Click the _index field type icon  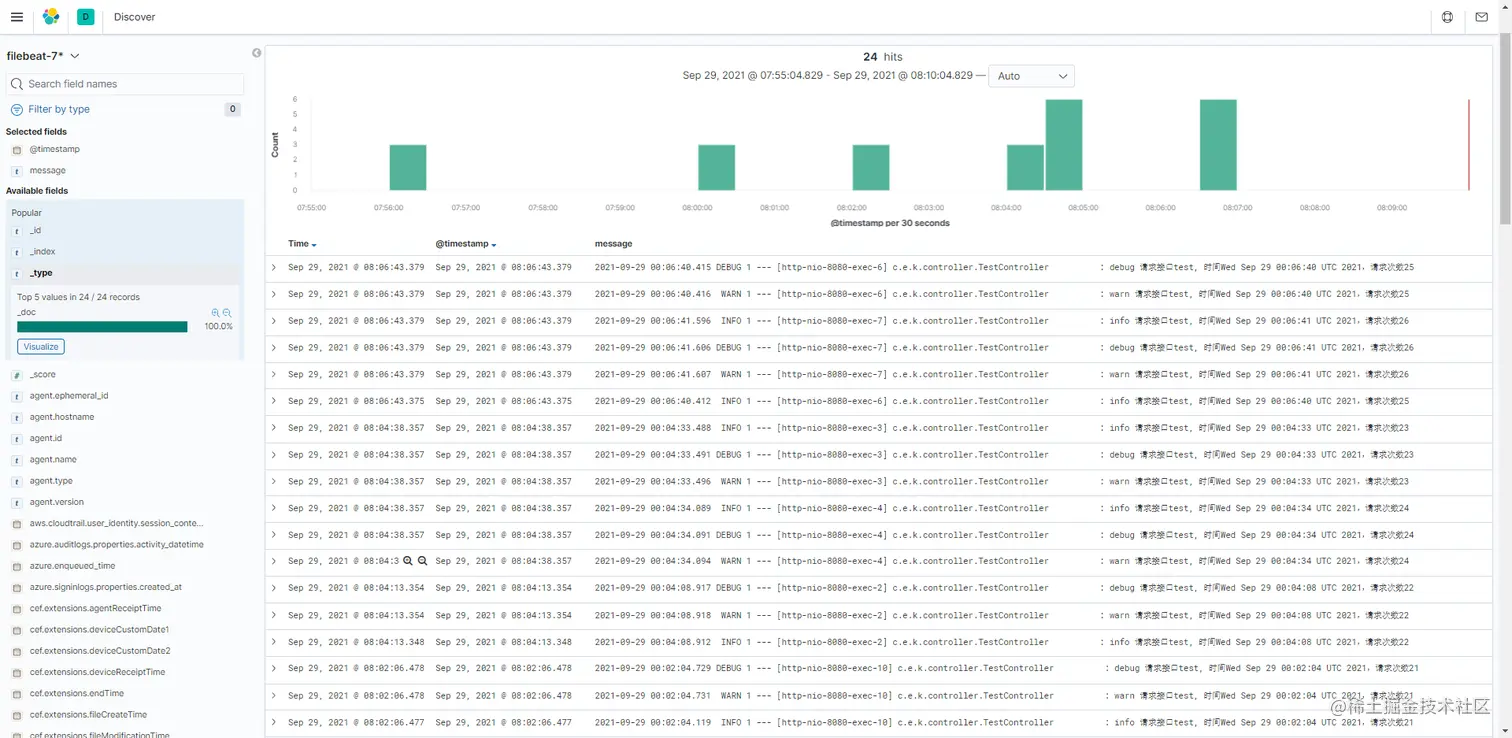tap(17, 252)
